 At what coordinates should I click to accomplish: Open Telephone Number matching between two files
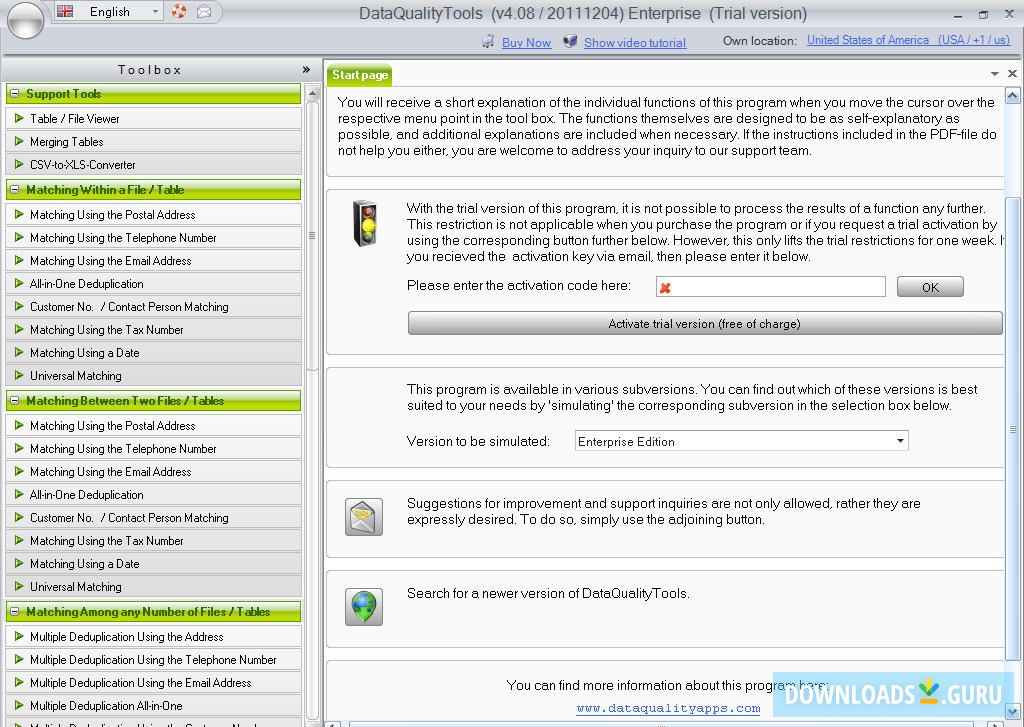point(153,449)
